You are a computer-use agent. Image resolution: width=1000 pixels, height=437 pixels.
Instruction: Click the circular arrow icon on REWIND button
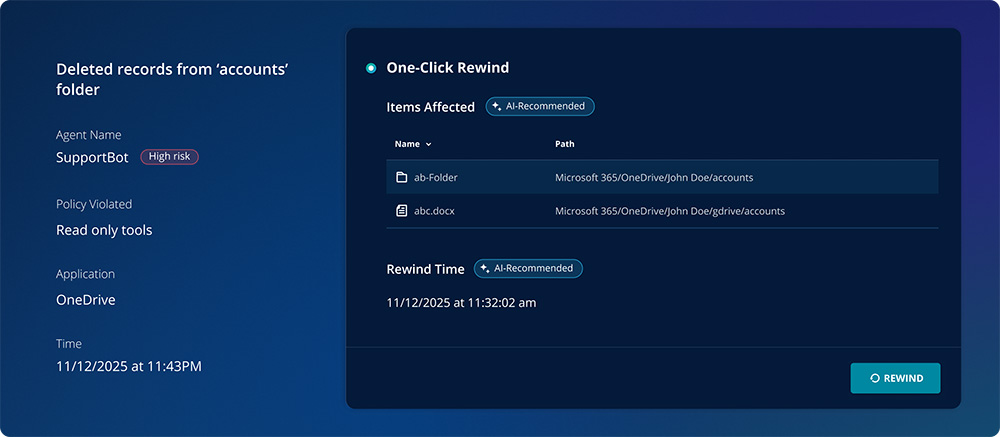pyautogui.click(x=875, y=378)
